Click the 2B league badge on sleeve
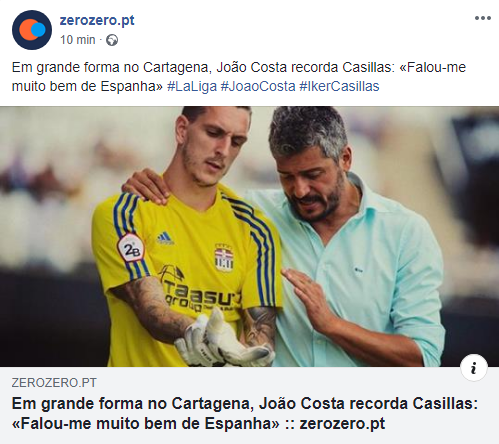The image size is (499, 444). (x=131, y=249)
